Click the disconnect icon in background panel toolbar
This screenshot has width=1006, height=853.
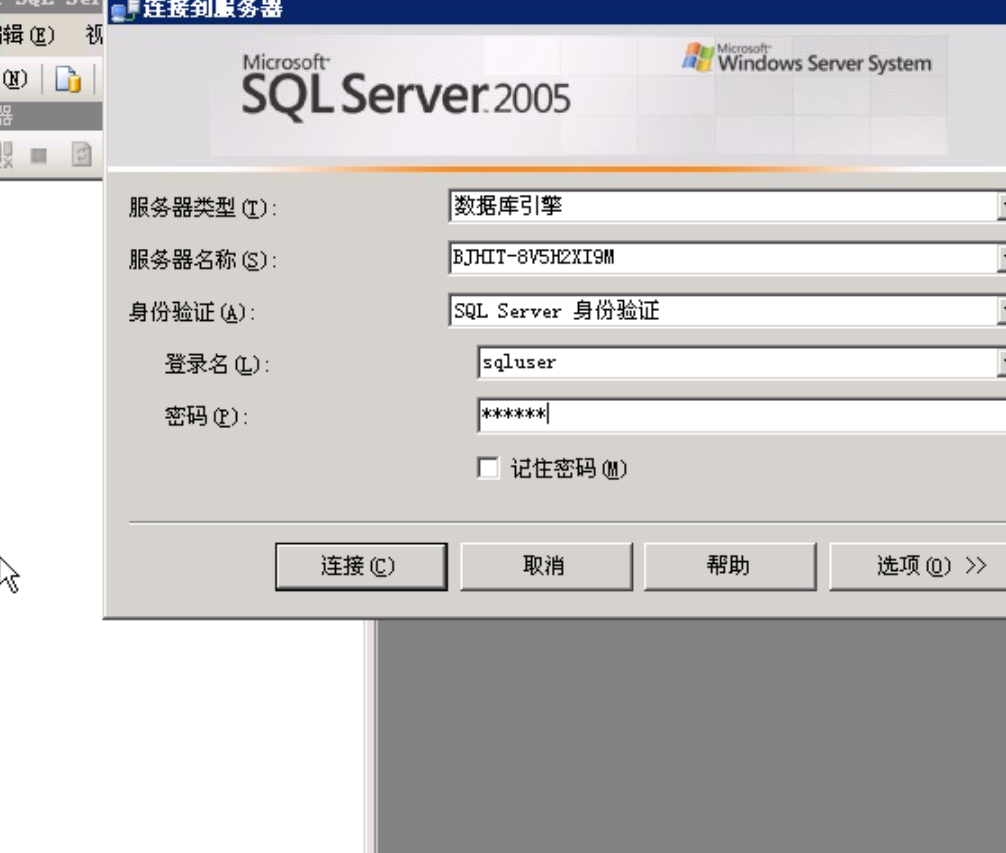pyautogui.click(x=6, y=155)
